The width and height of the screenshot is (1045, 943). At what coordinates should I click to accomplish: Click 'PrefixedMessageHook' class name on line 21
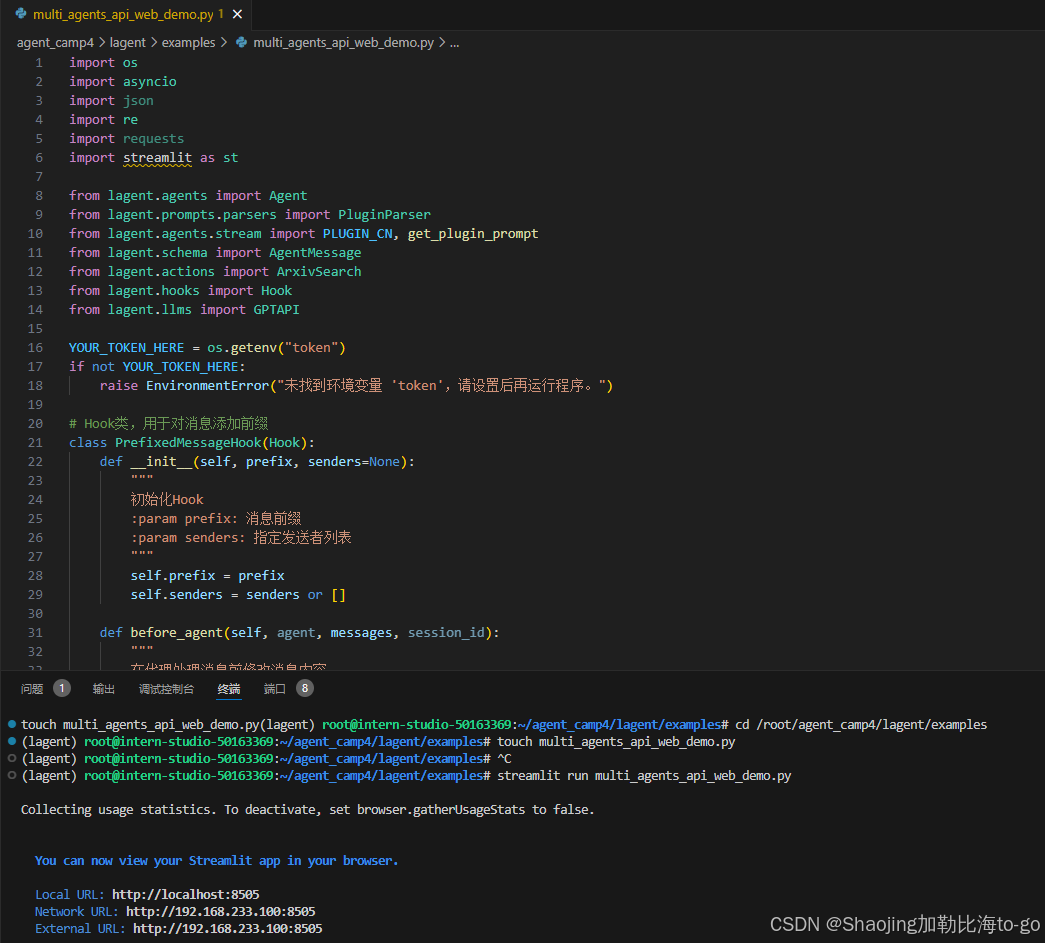(188, 443)
